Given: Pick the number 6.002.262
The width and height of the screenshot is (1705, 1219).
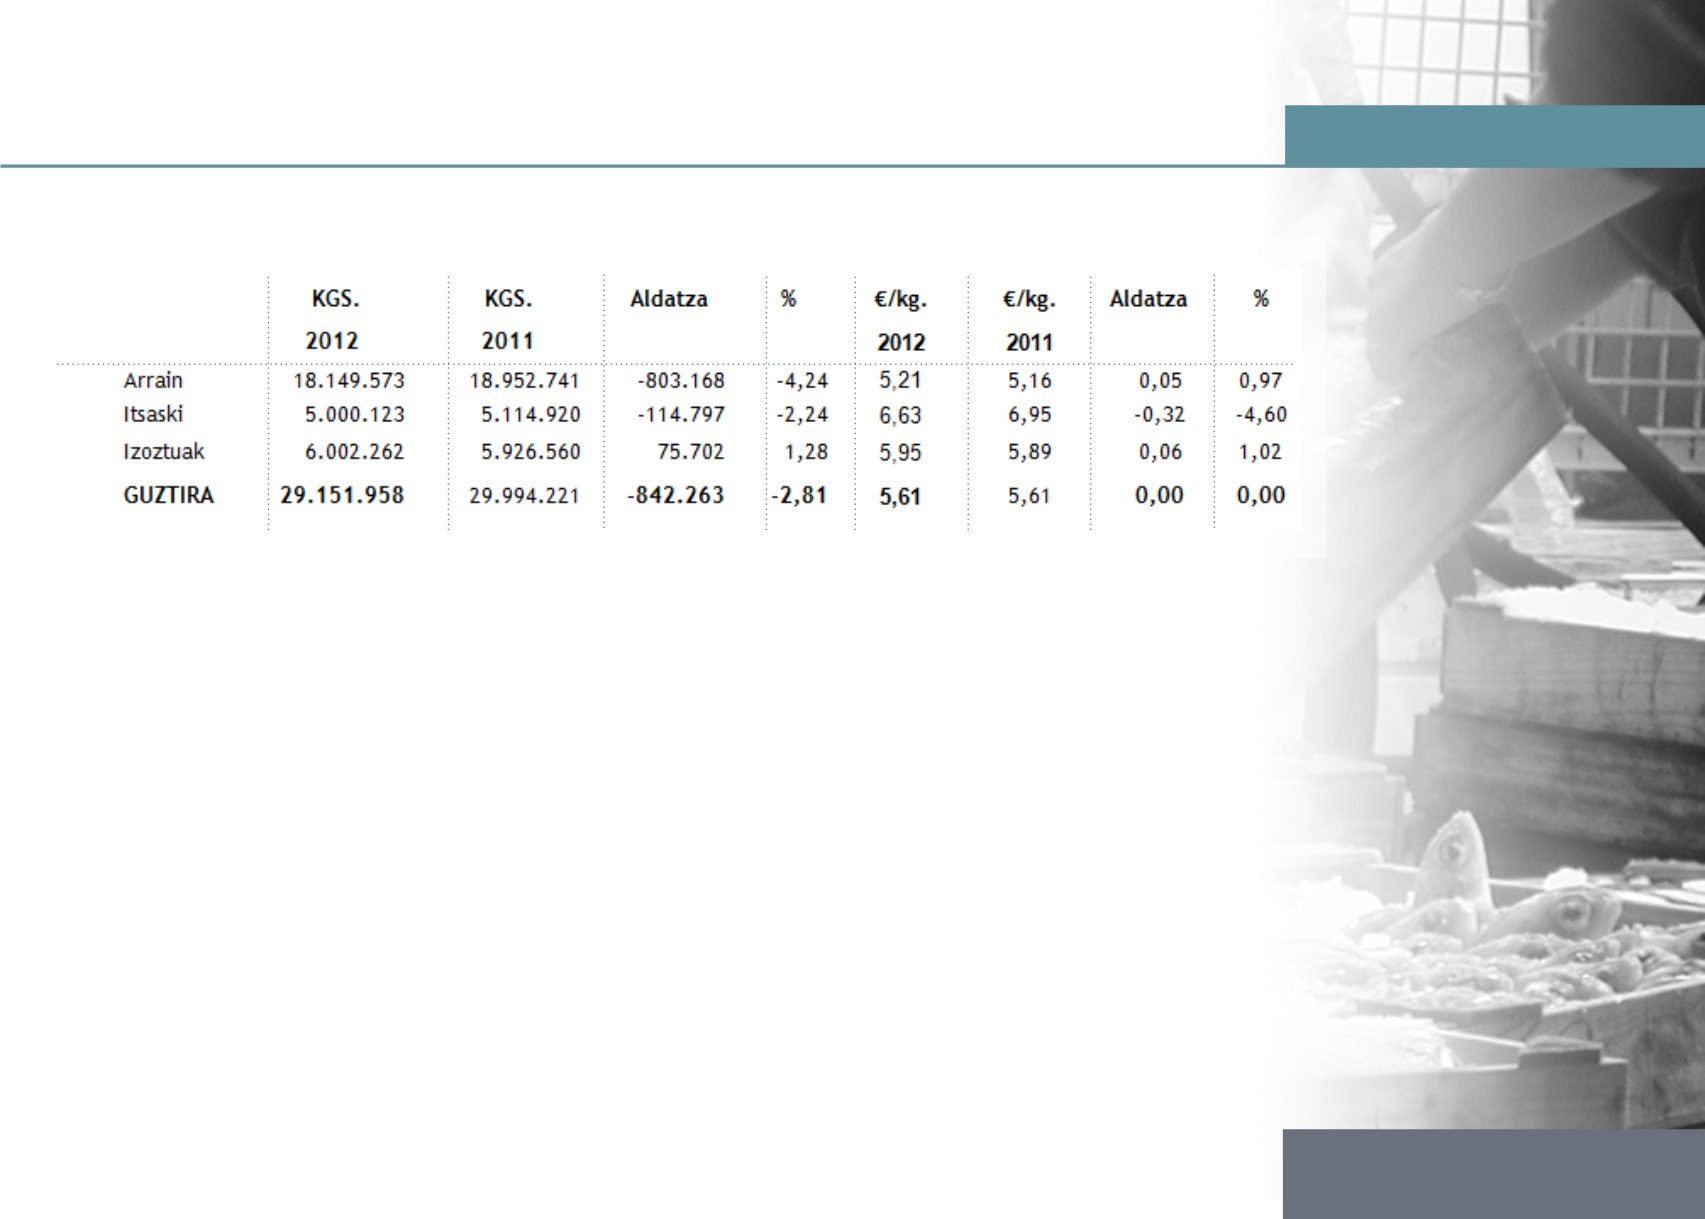Looking at the screenshot, I should [x=355, y=451].
